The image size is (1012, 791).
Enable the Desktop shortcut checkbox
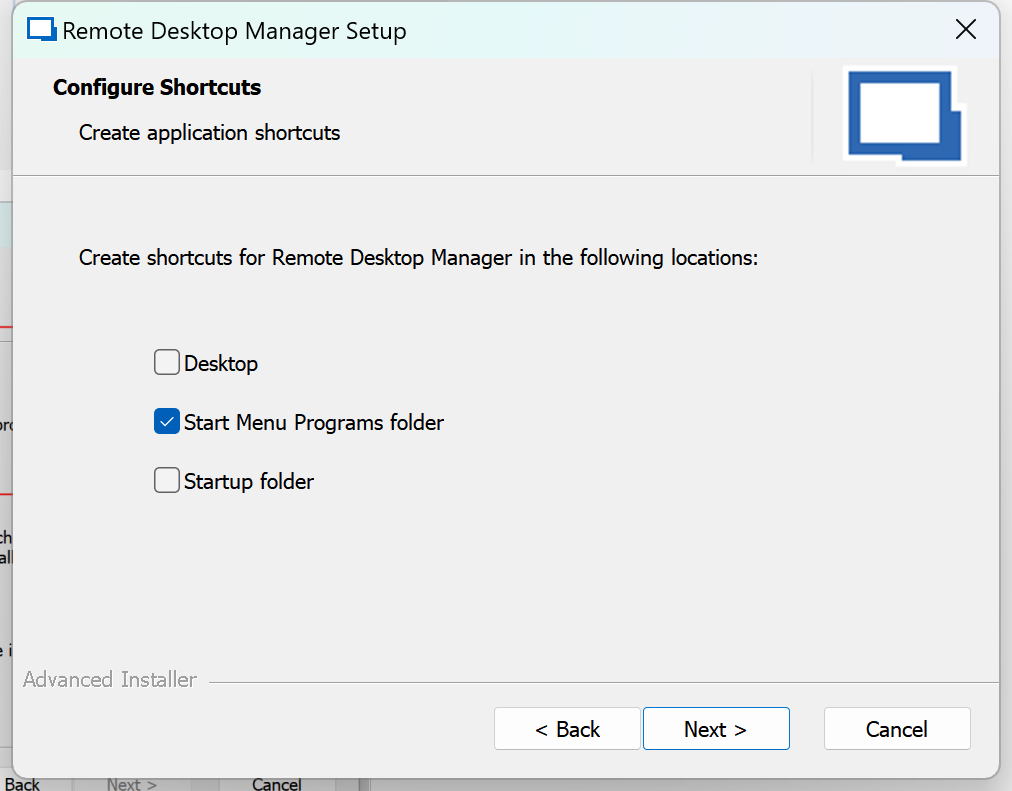point(166,363)
